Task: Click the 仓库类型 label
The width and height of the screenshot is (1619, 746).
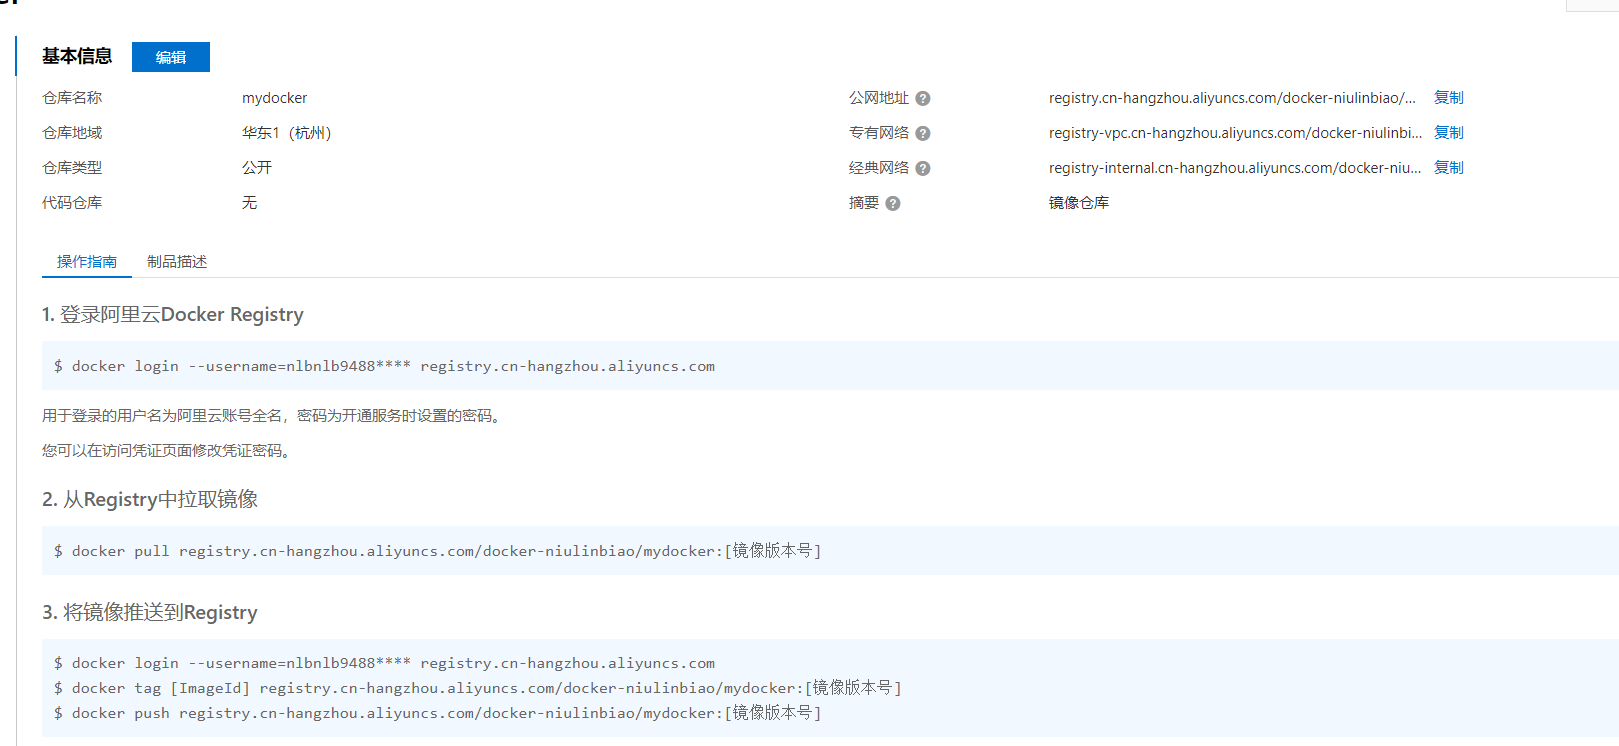Action: [72, 168]
